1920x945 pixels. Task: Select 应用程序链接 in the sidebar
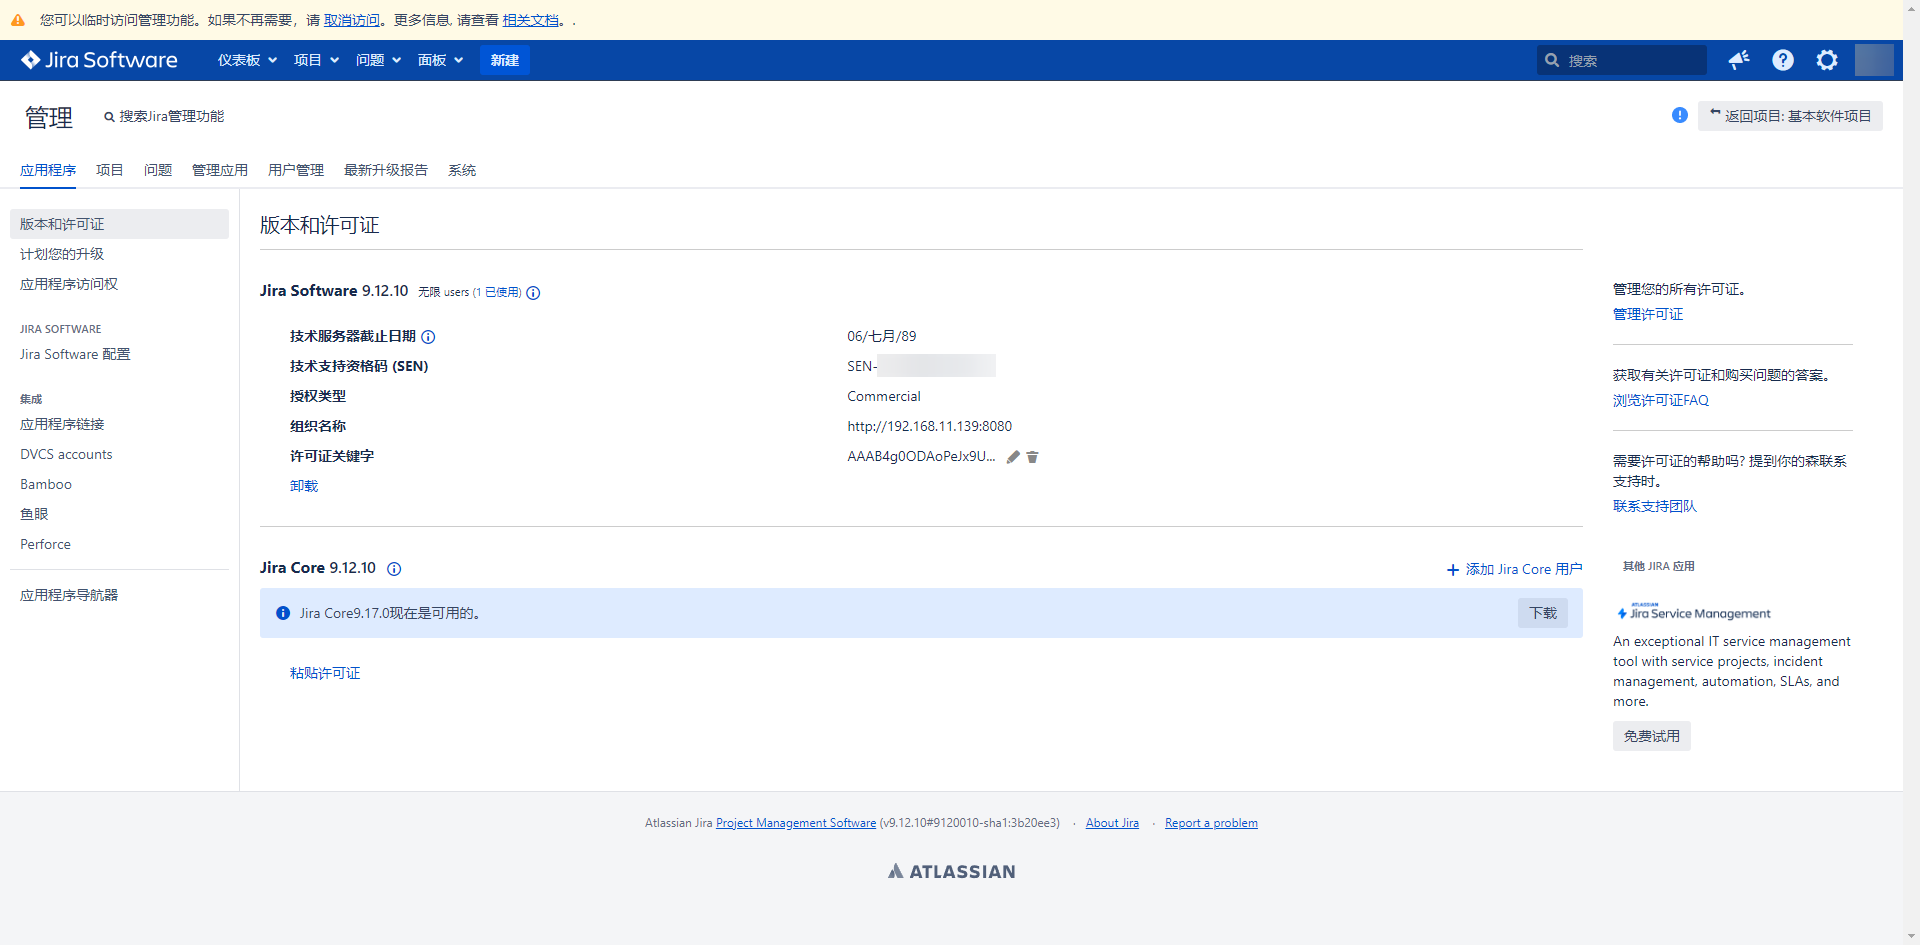pos(62,424)
